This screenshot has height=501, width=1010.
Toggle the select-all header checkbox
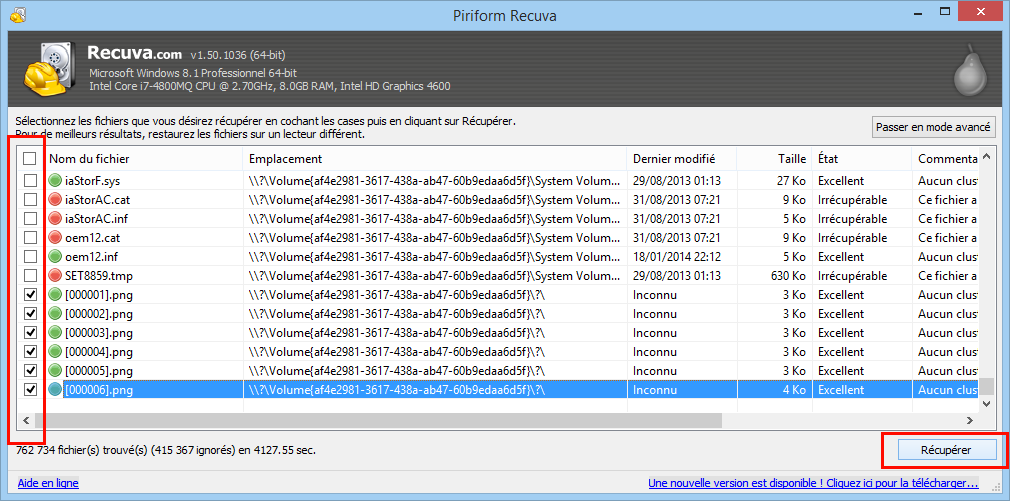point(30,158)
